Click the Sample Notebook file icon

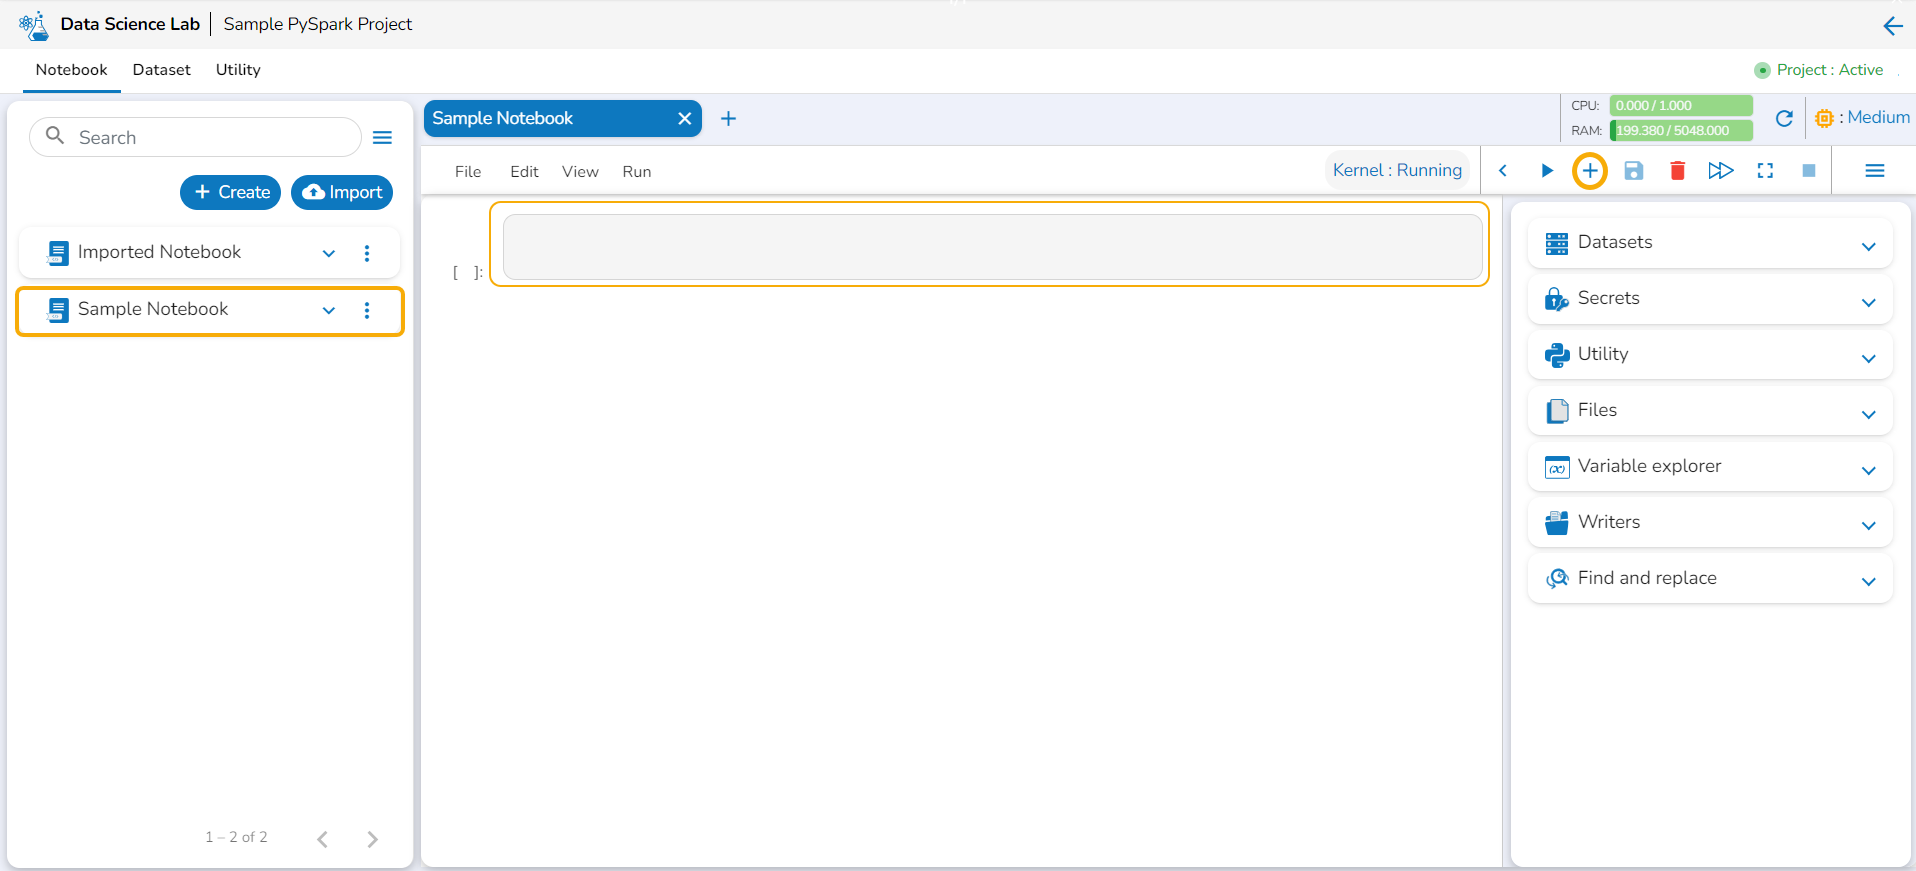[57, 310]
